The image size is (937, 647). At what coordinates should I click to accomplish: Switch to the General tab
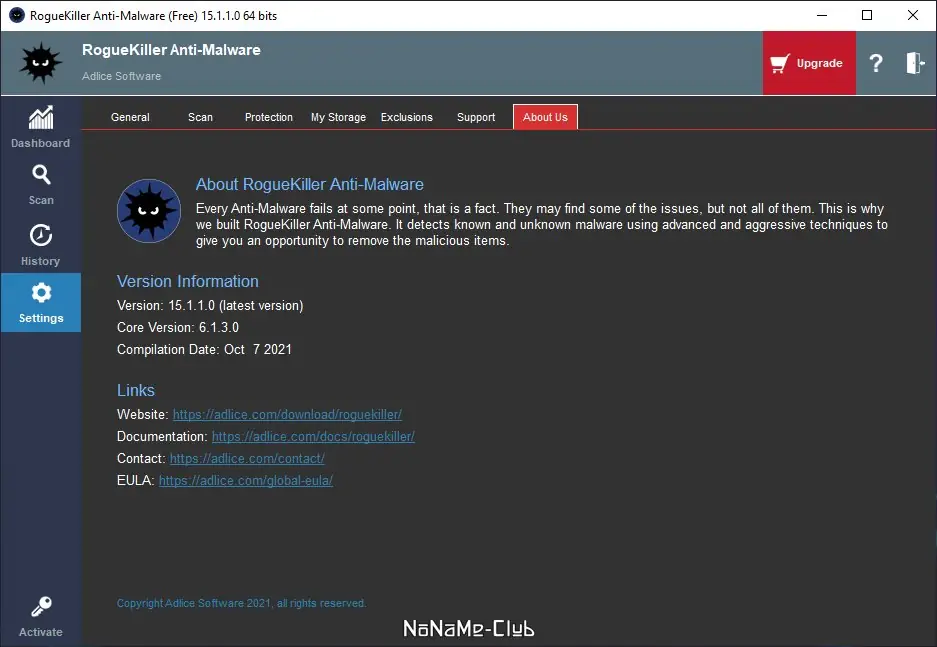[130, 117]
